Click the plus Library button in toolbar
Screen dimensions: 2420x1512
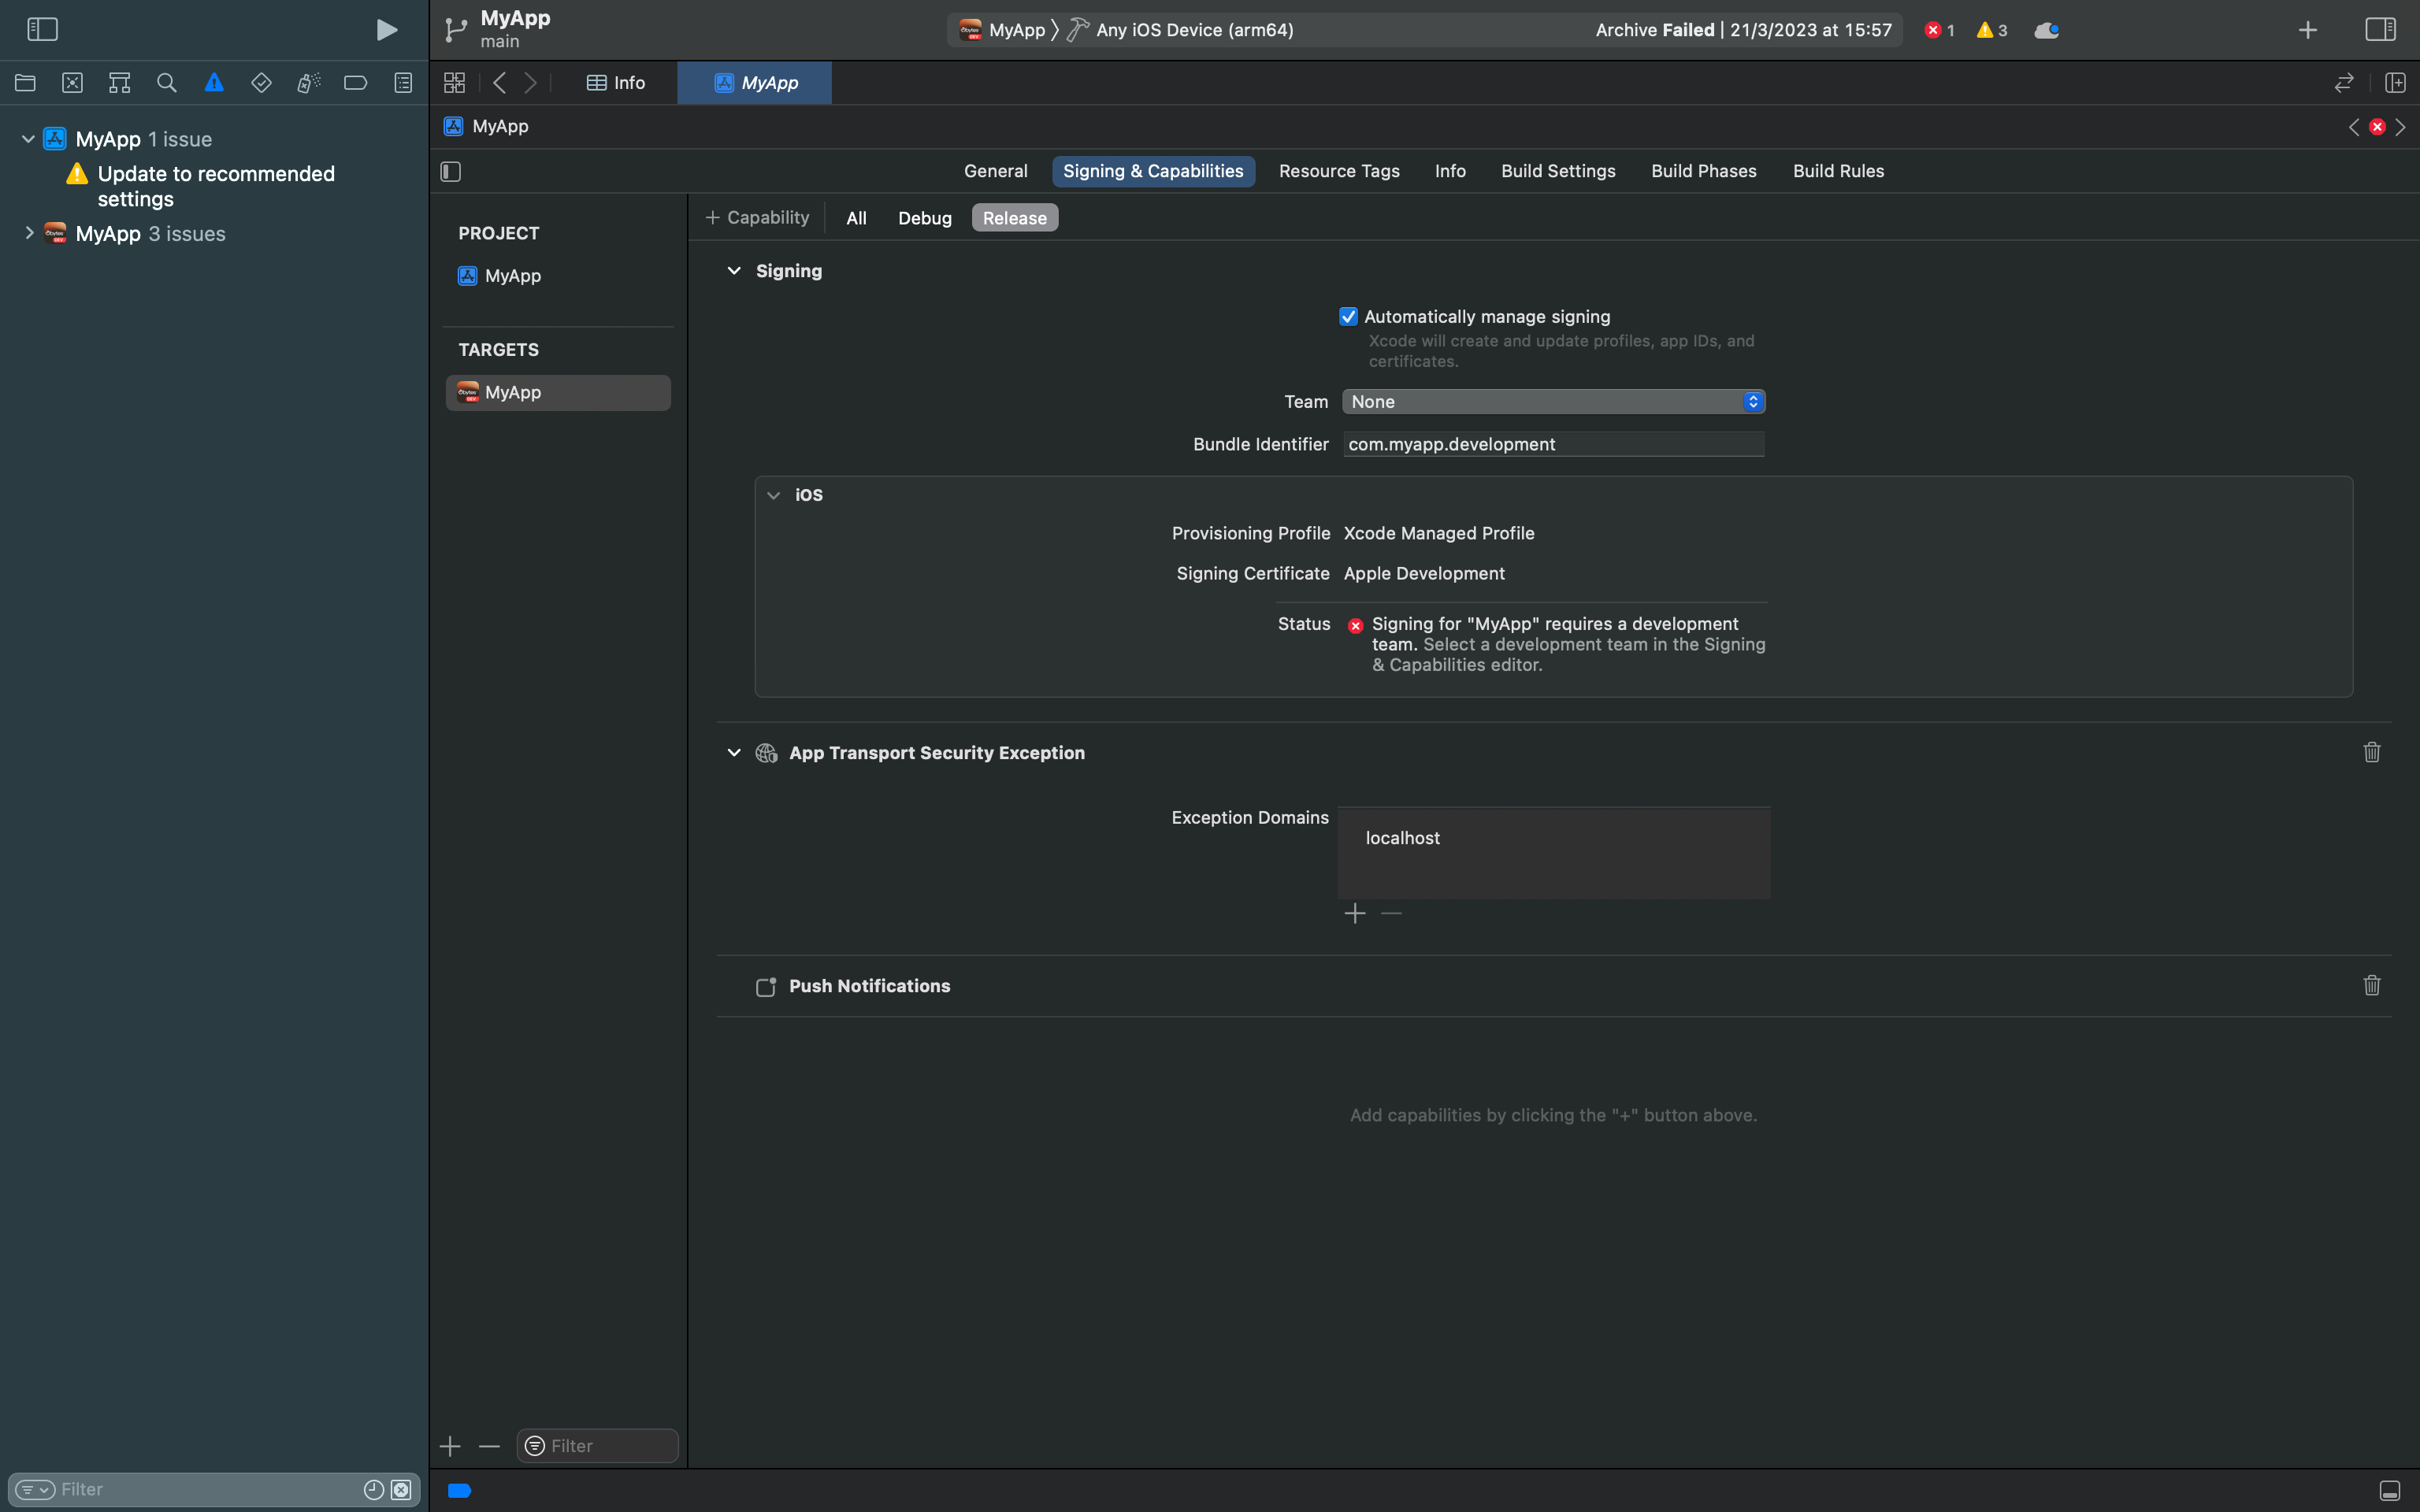2307,30
